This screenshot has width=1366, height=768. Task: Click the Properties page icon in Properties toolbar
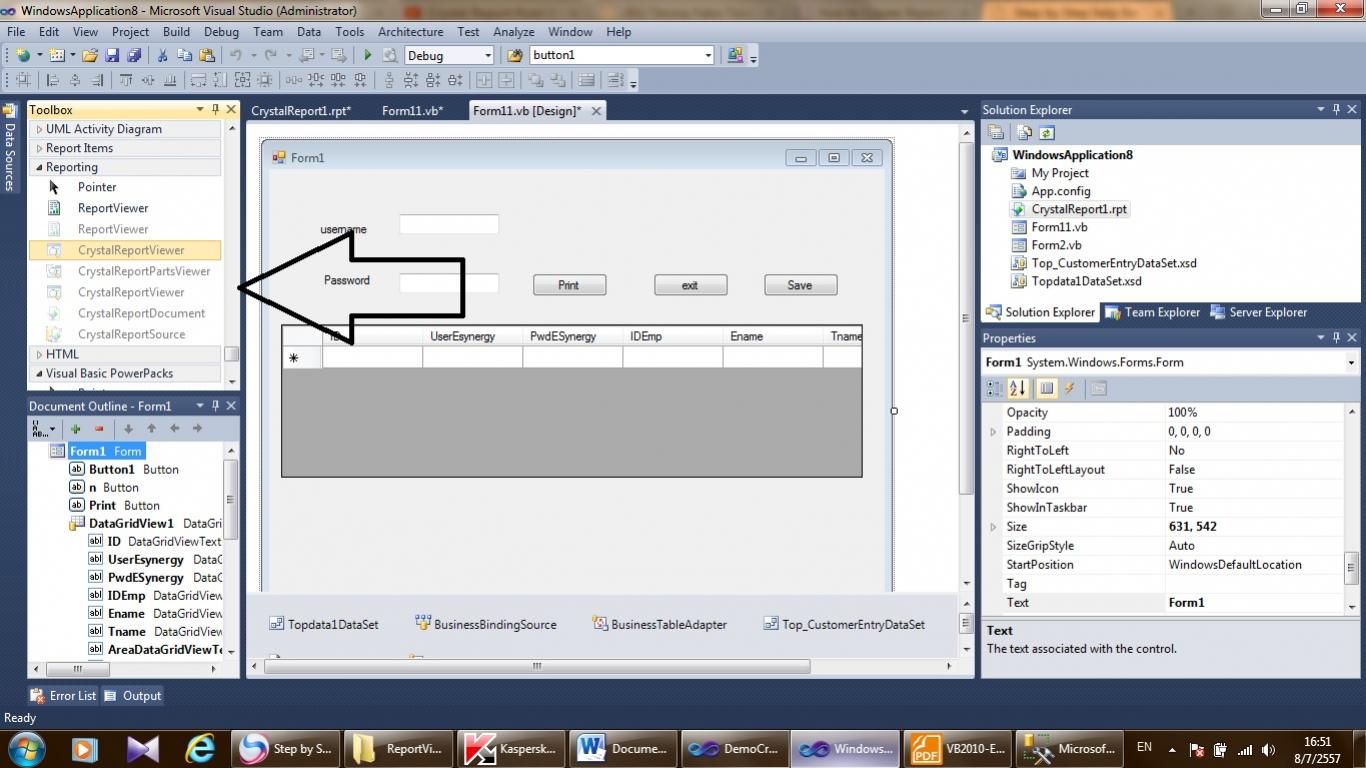tap(1098, 389)
